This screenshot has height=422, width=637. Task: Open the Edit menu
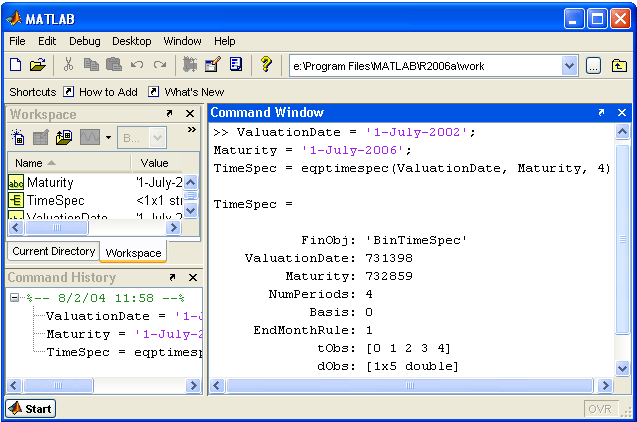(x=47, y=41)
